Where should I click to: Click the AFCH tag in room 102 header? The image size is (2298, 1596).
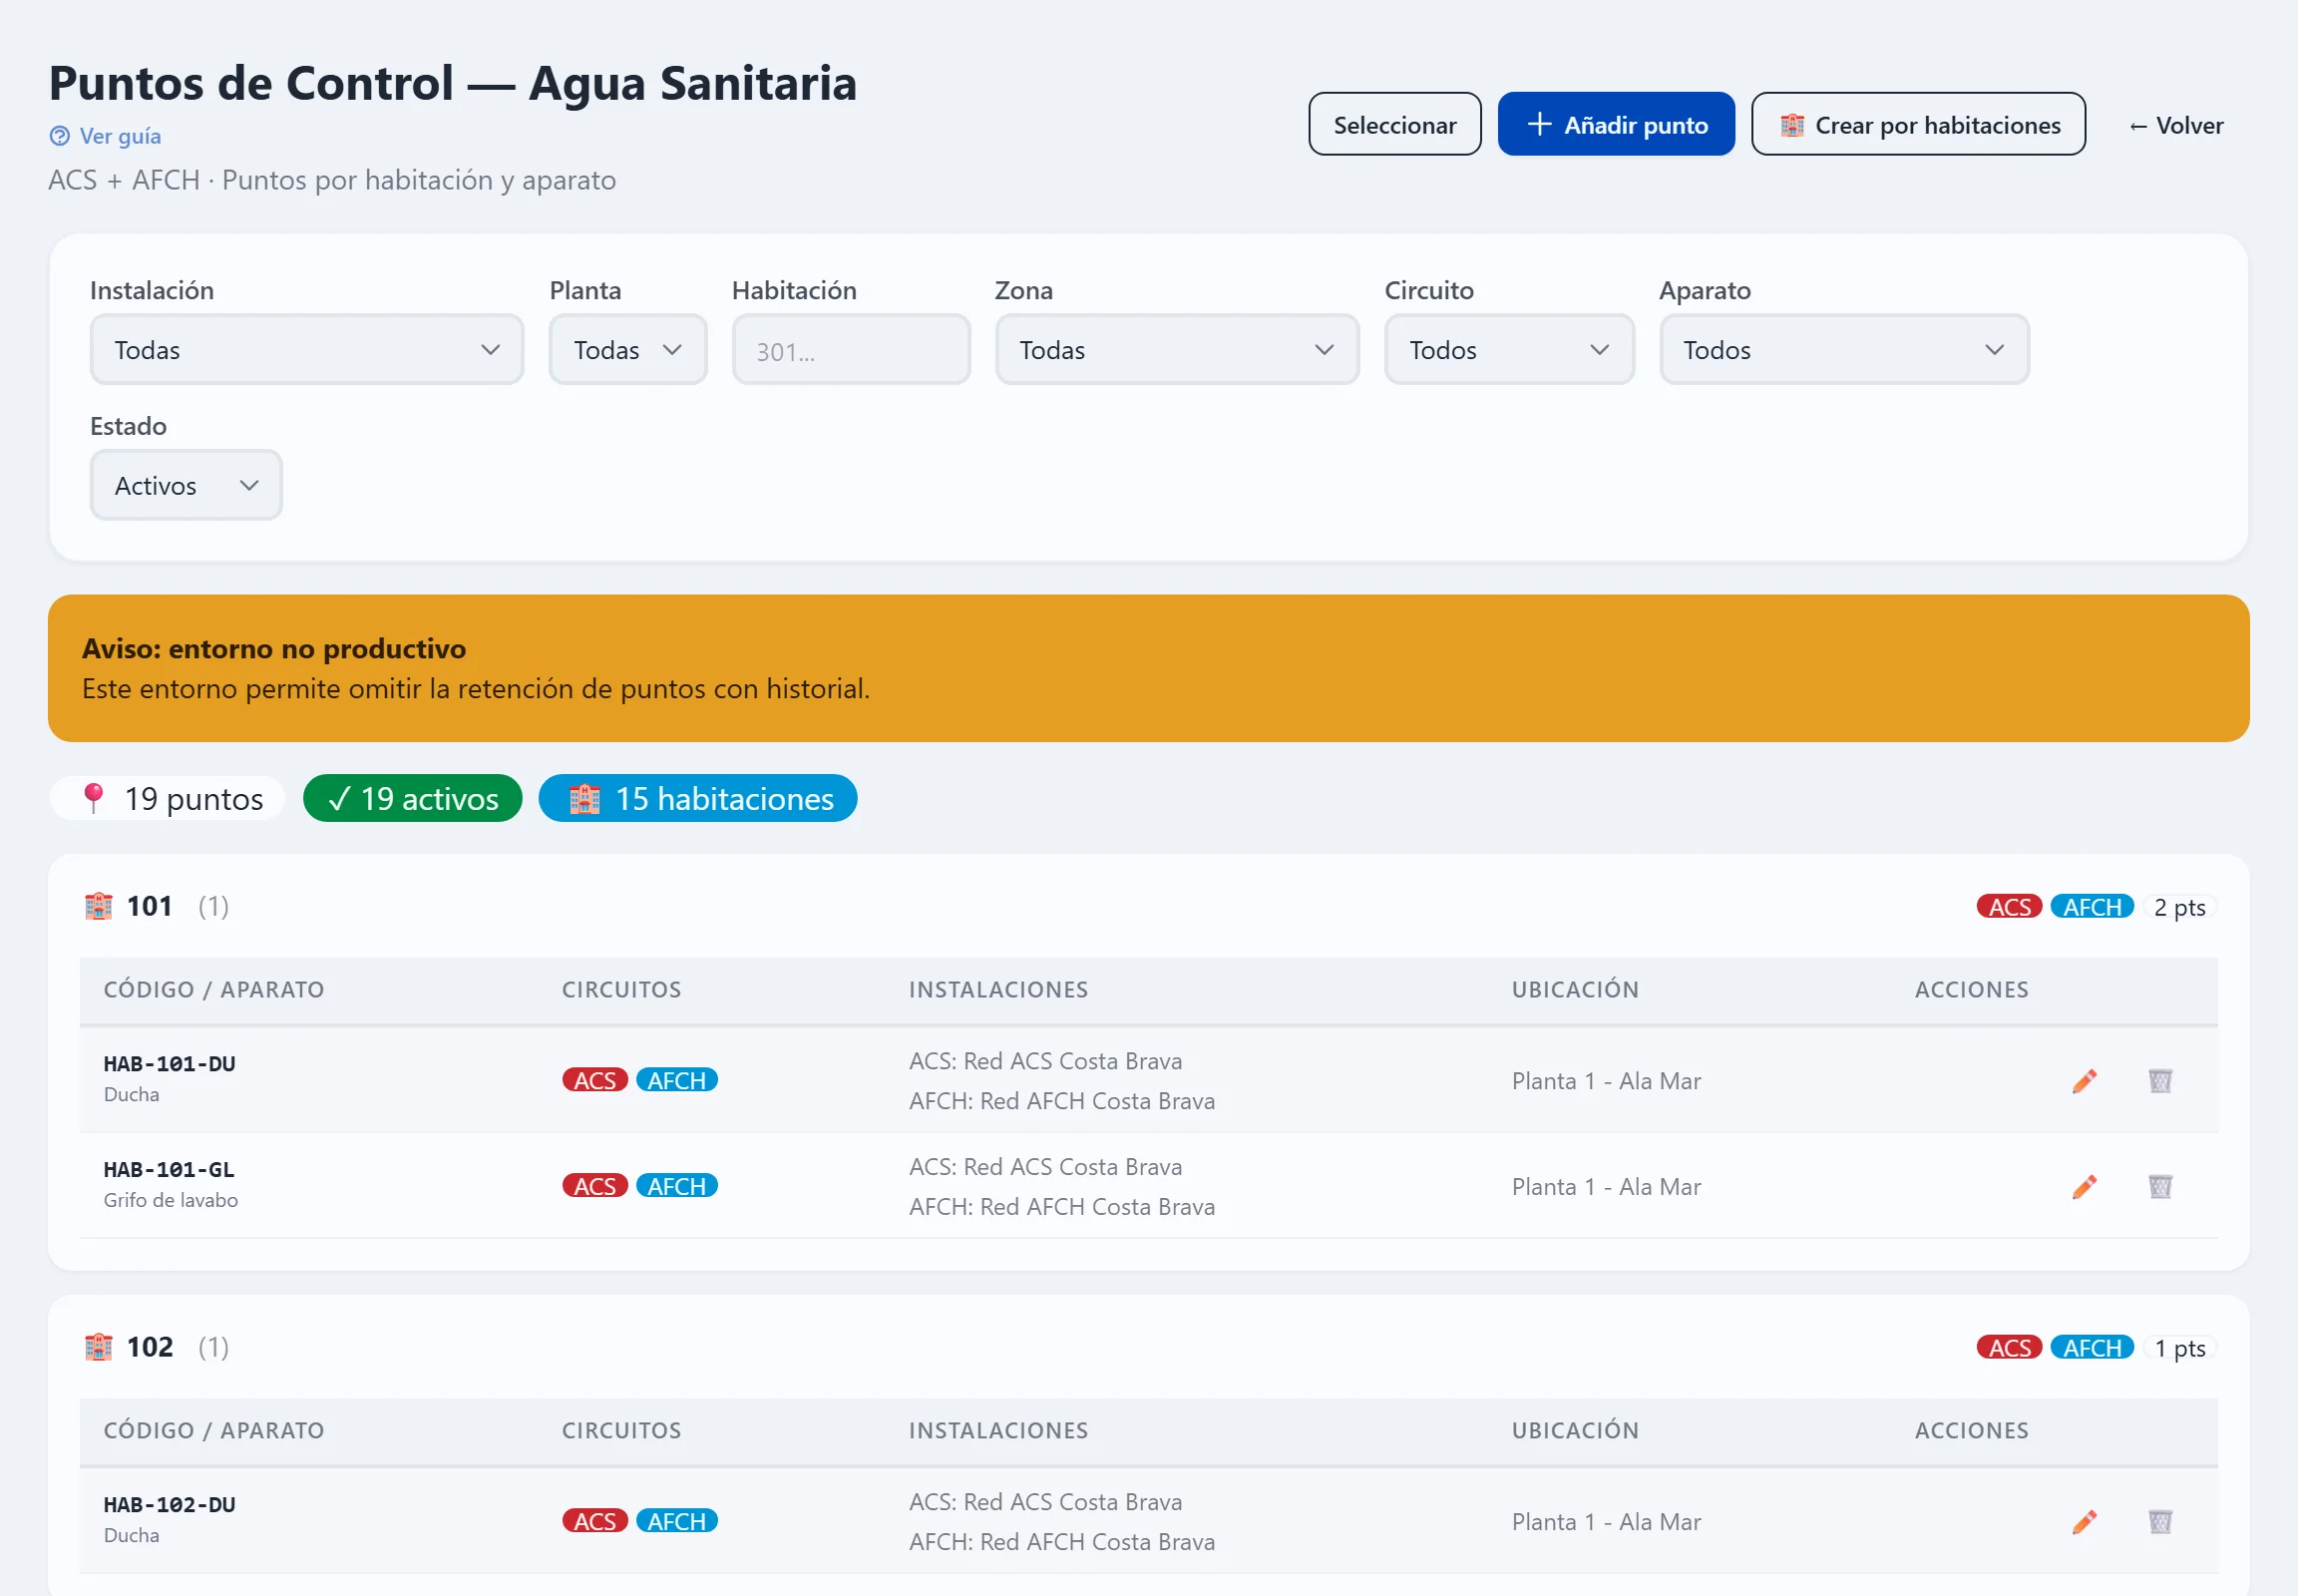click(x=2092, y=1348)
